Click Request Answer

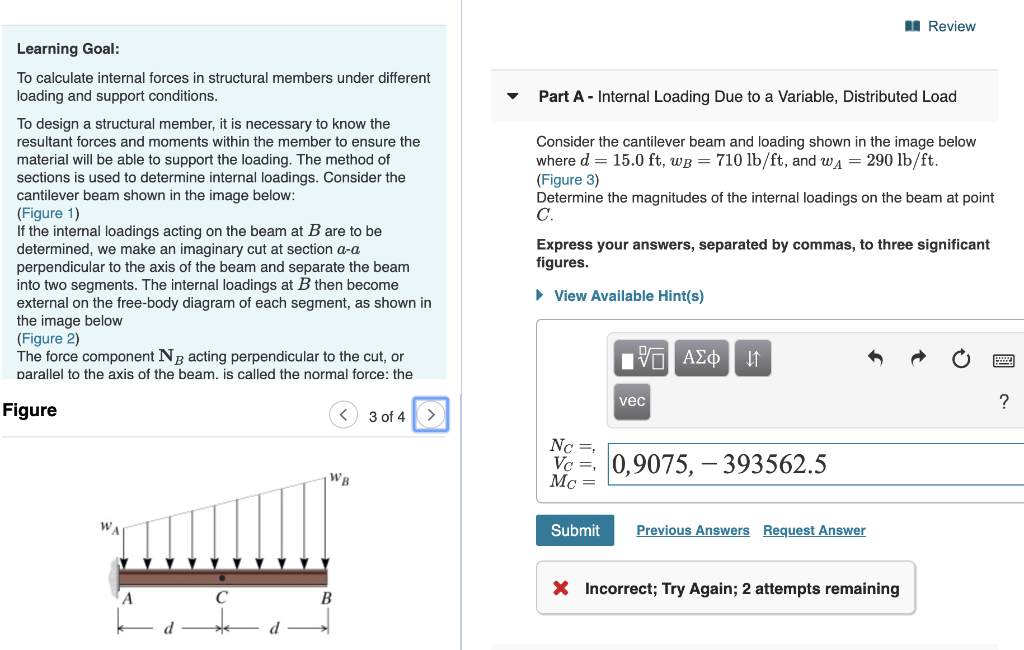pyautogui.click(x=813, y=530)
